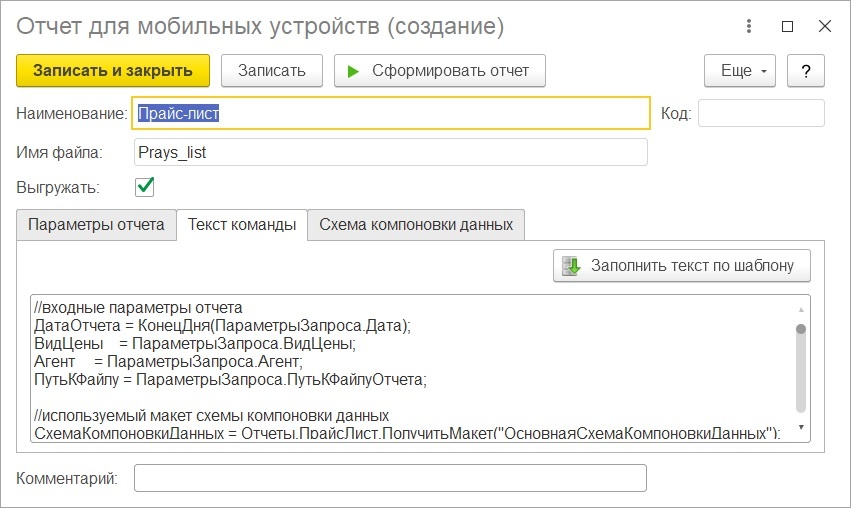Click the green play icon on Сформировать отчет
The width and height of the screenshot is (851, 508).
[353, 71]
